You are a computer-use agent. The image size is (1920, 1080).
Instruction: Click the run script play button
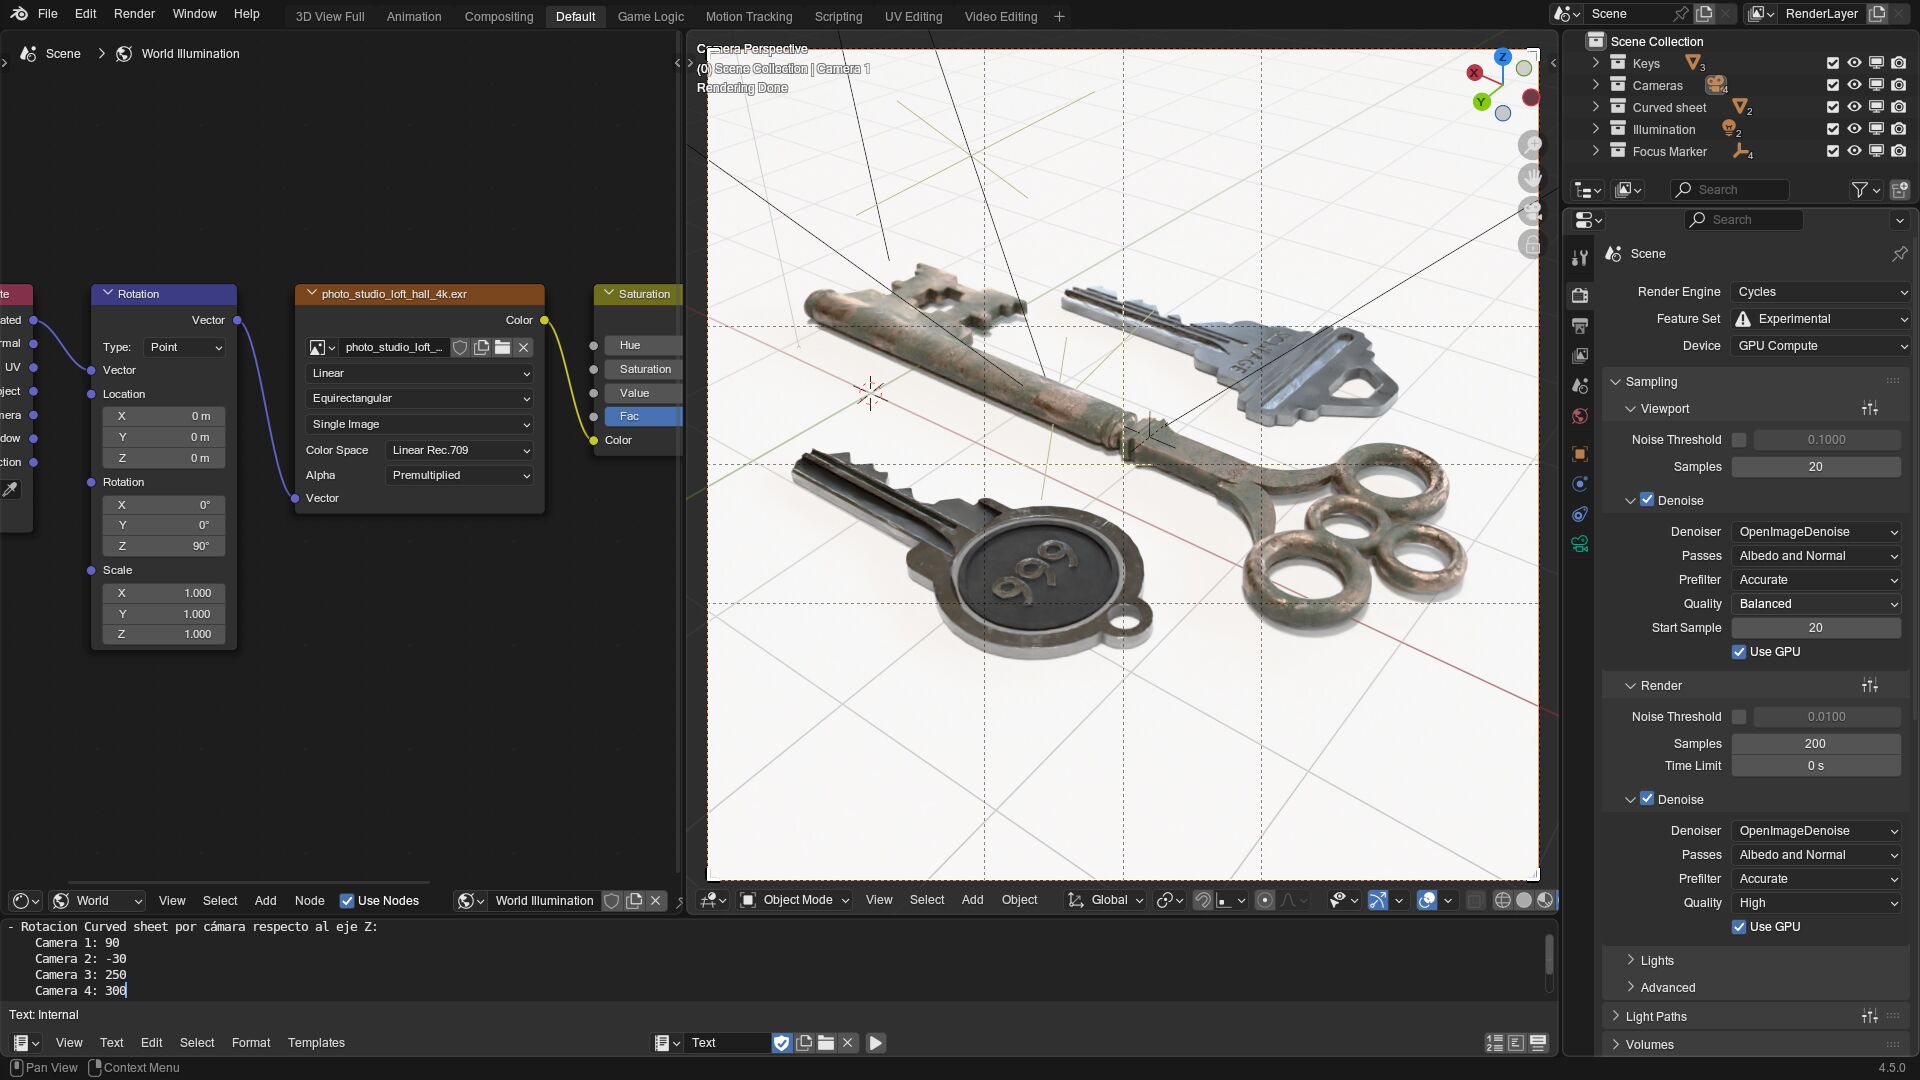(875, 1043)
